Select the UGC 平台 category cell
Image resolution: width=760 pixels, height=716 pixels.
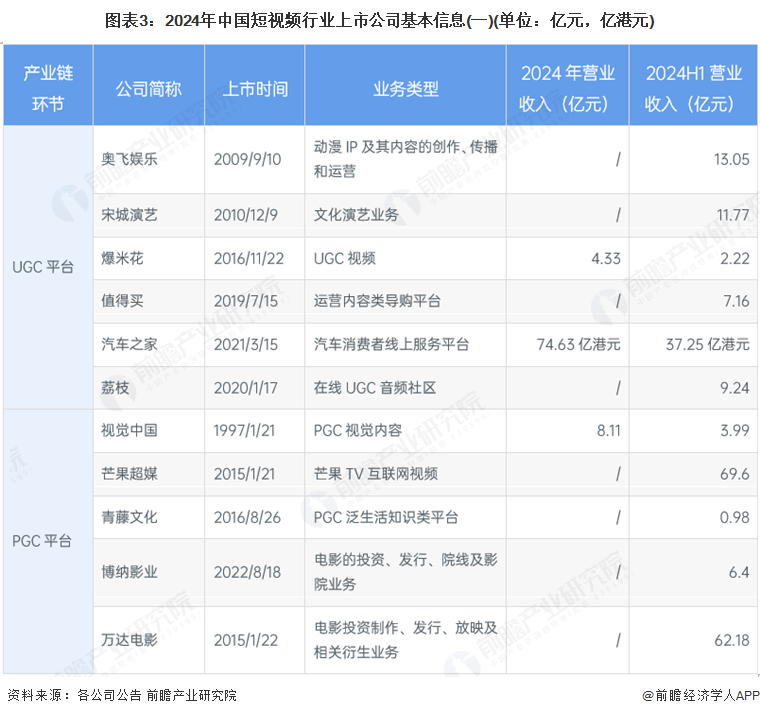click(48, 267)
